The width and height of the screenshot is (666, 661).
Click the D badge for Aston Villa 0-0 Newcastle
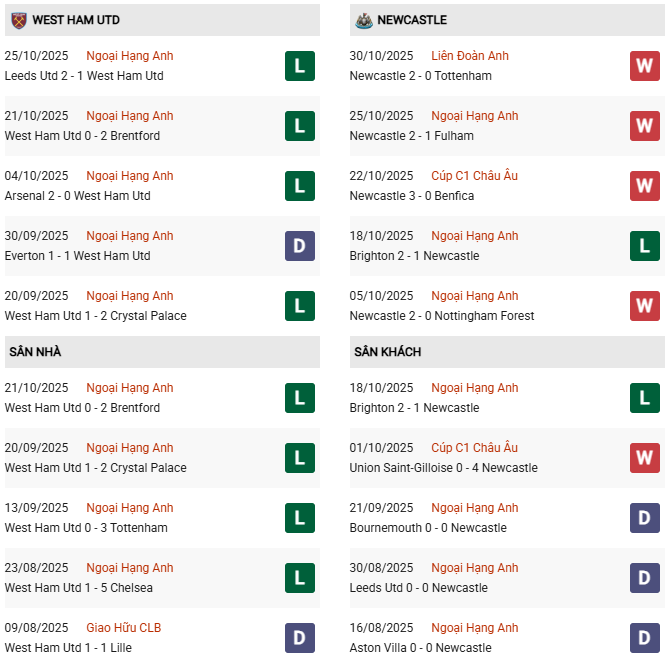click(645, 638)
